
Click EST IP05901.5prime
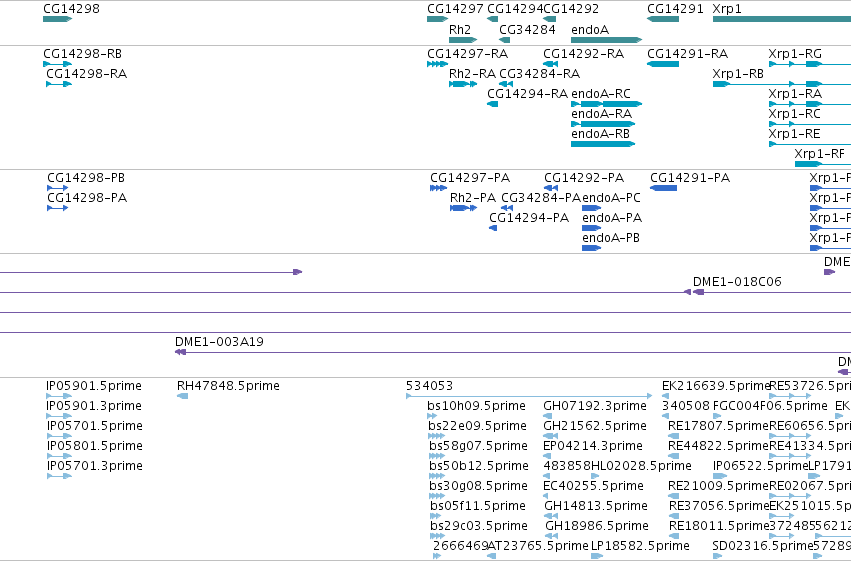[x=59, y=396]
